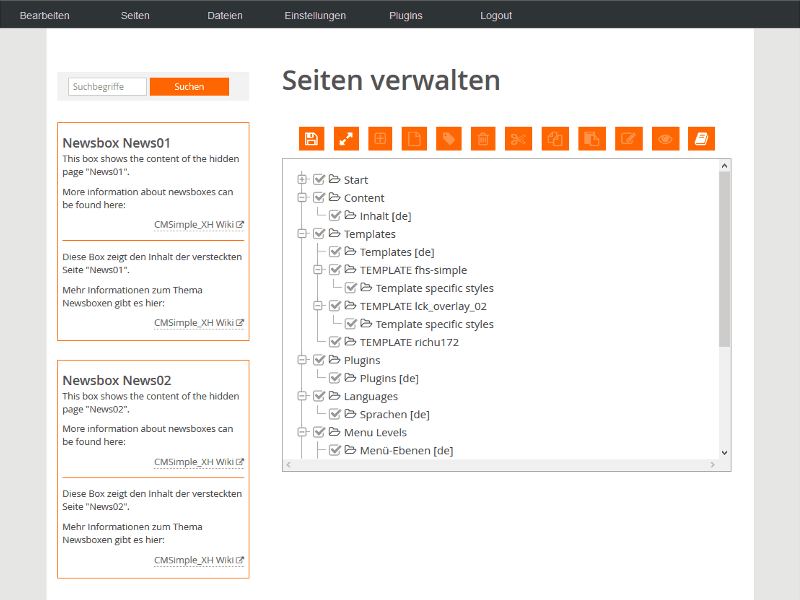Open first CMSimple_XH Wiki link in News02
The image size is (800, 600).
(199, 462)
